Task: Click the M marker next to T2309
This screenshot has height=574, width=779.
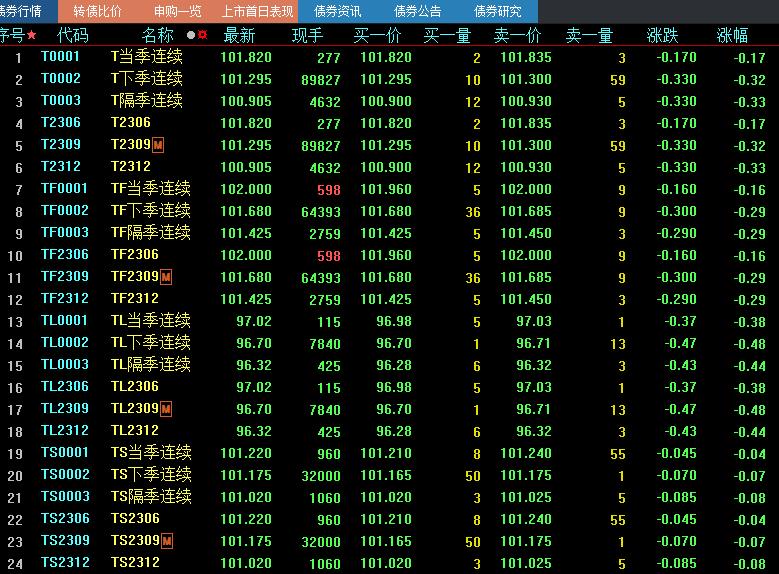Action: click(158, 145)
